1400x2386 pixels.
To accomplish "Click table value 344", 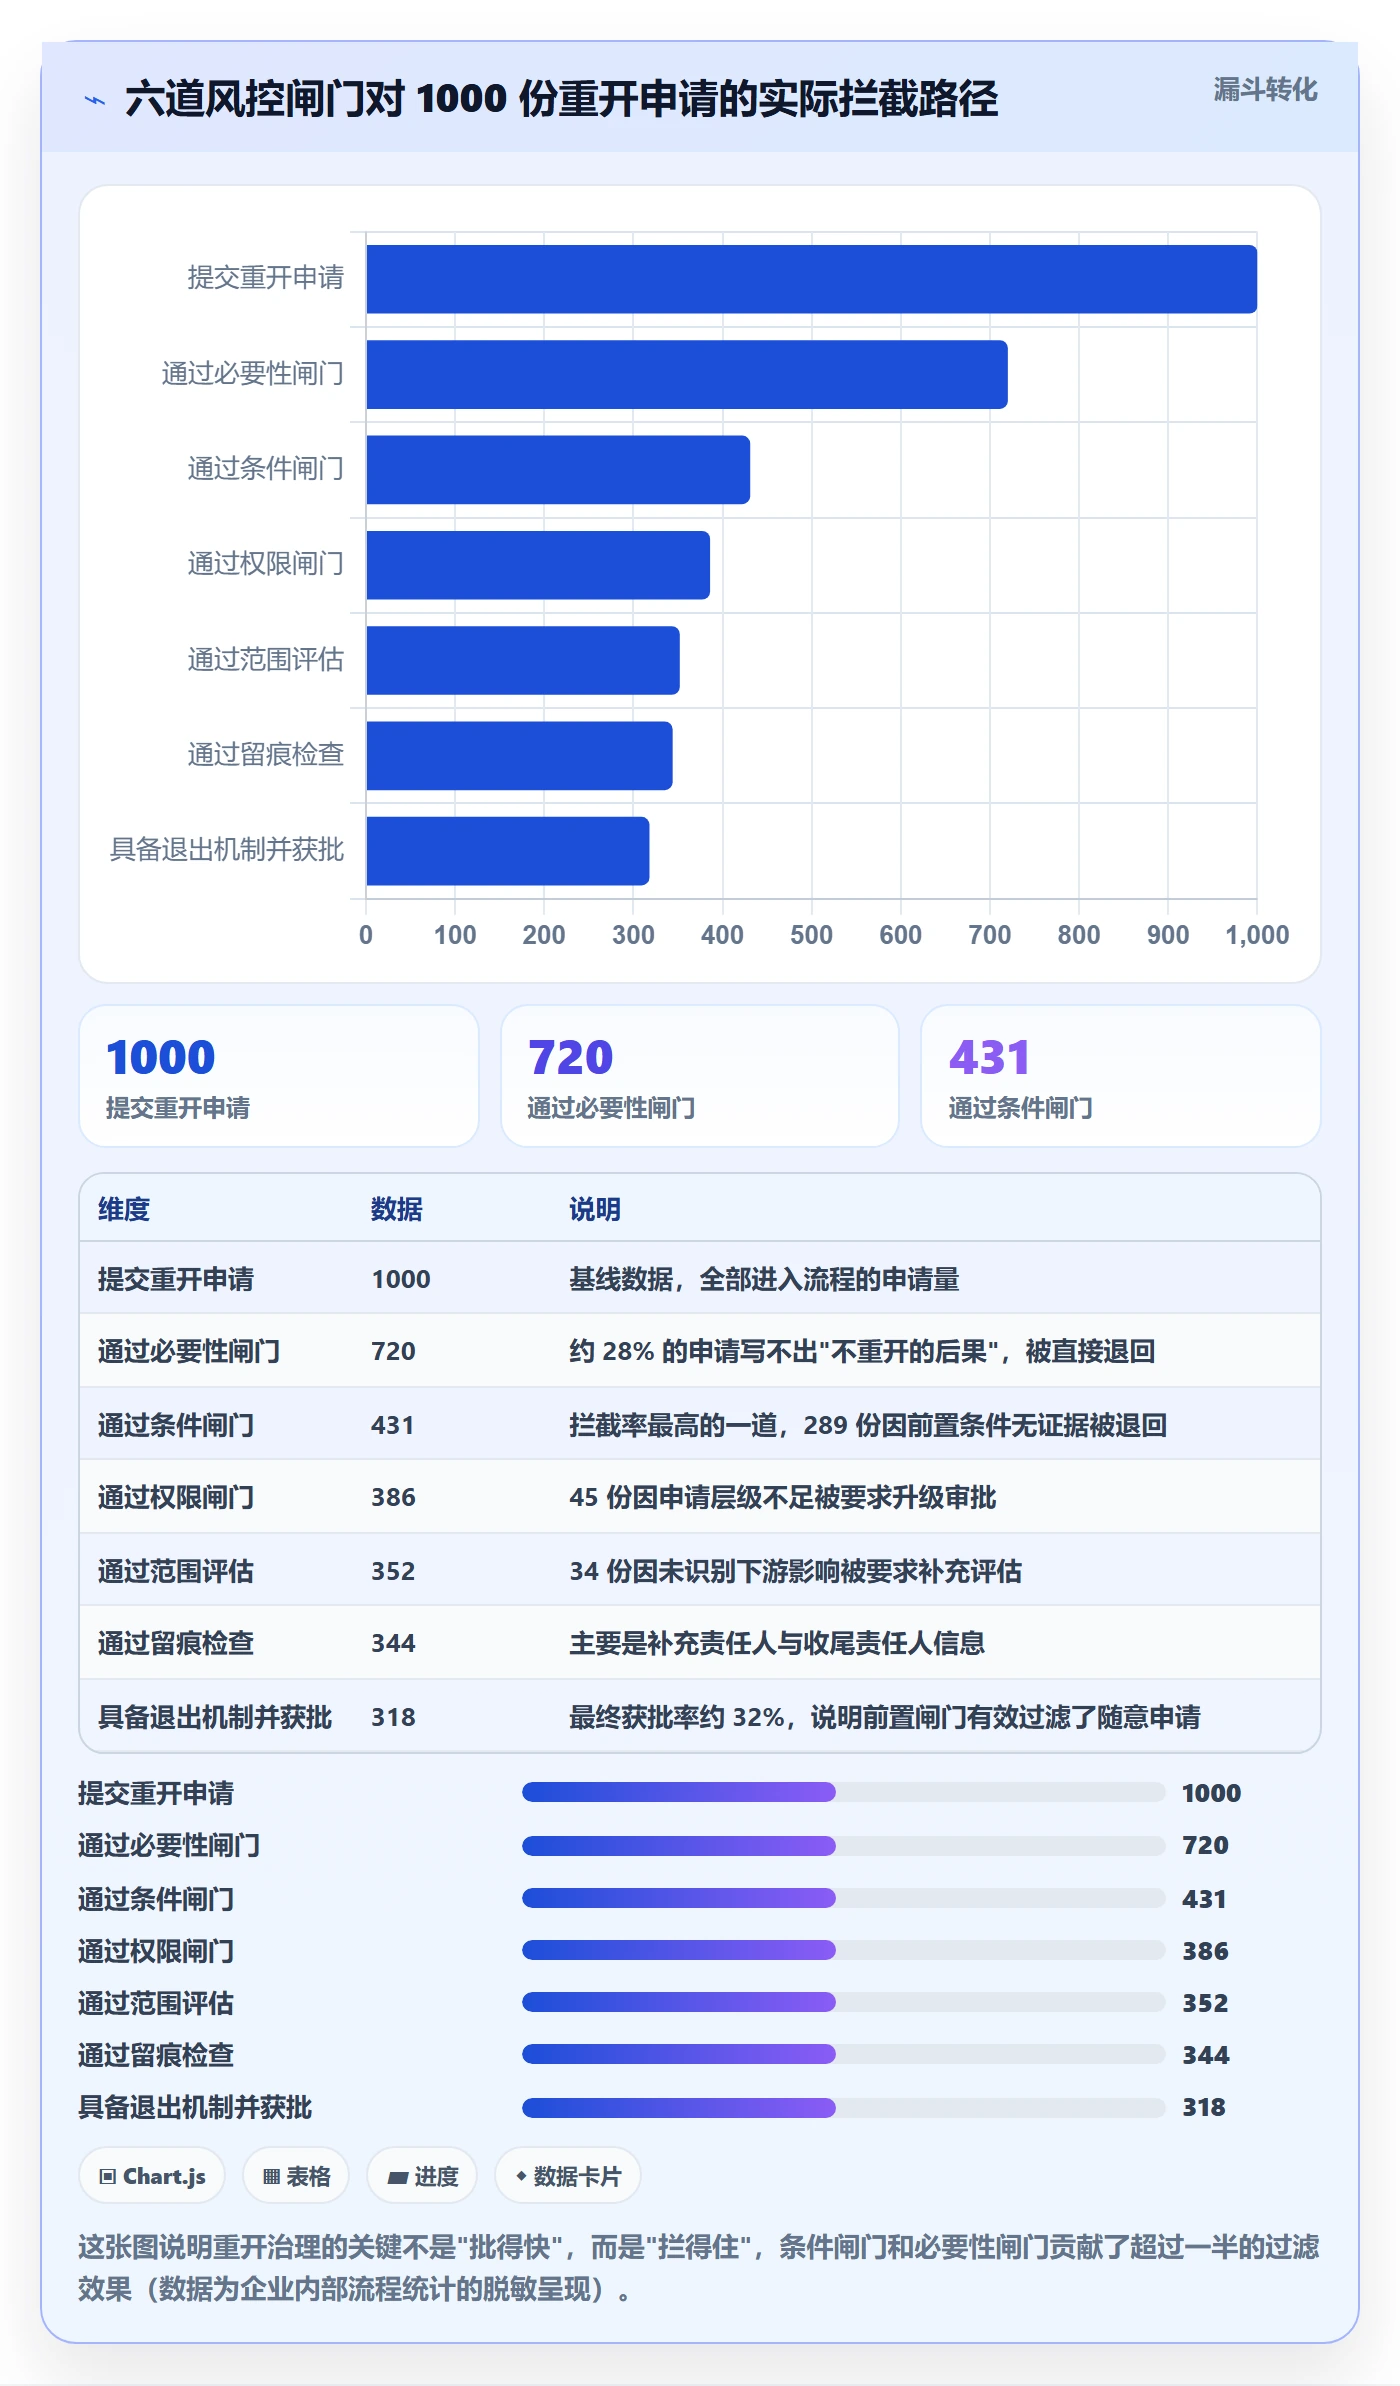I will pyautogui.click(x=393, y=1643).
